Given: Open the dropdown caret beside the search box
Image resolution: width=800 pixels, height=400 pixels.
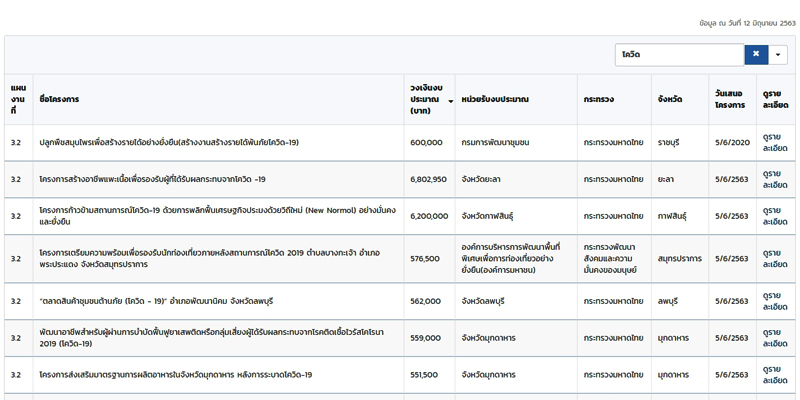Looking at the screenshot, I should coord(779,54).
